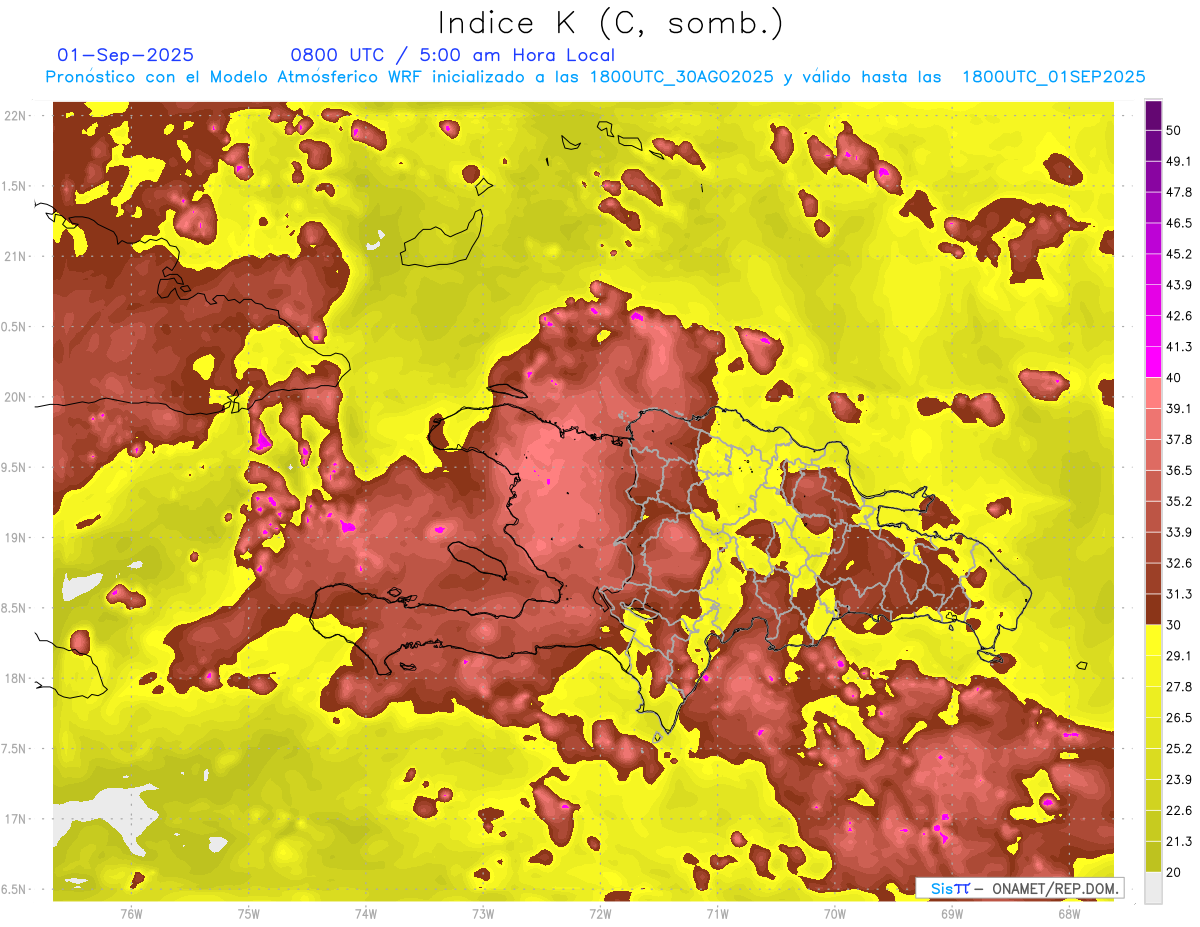Click the '17N' latitude label

tap(14, 819)
